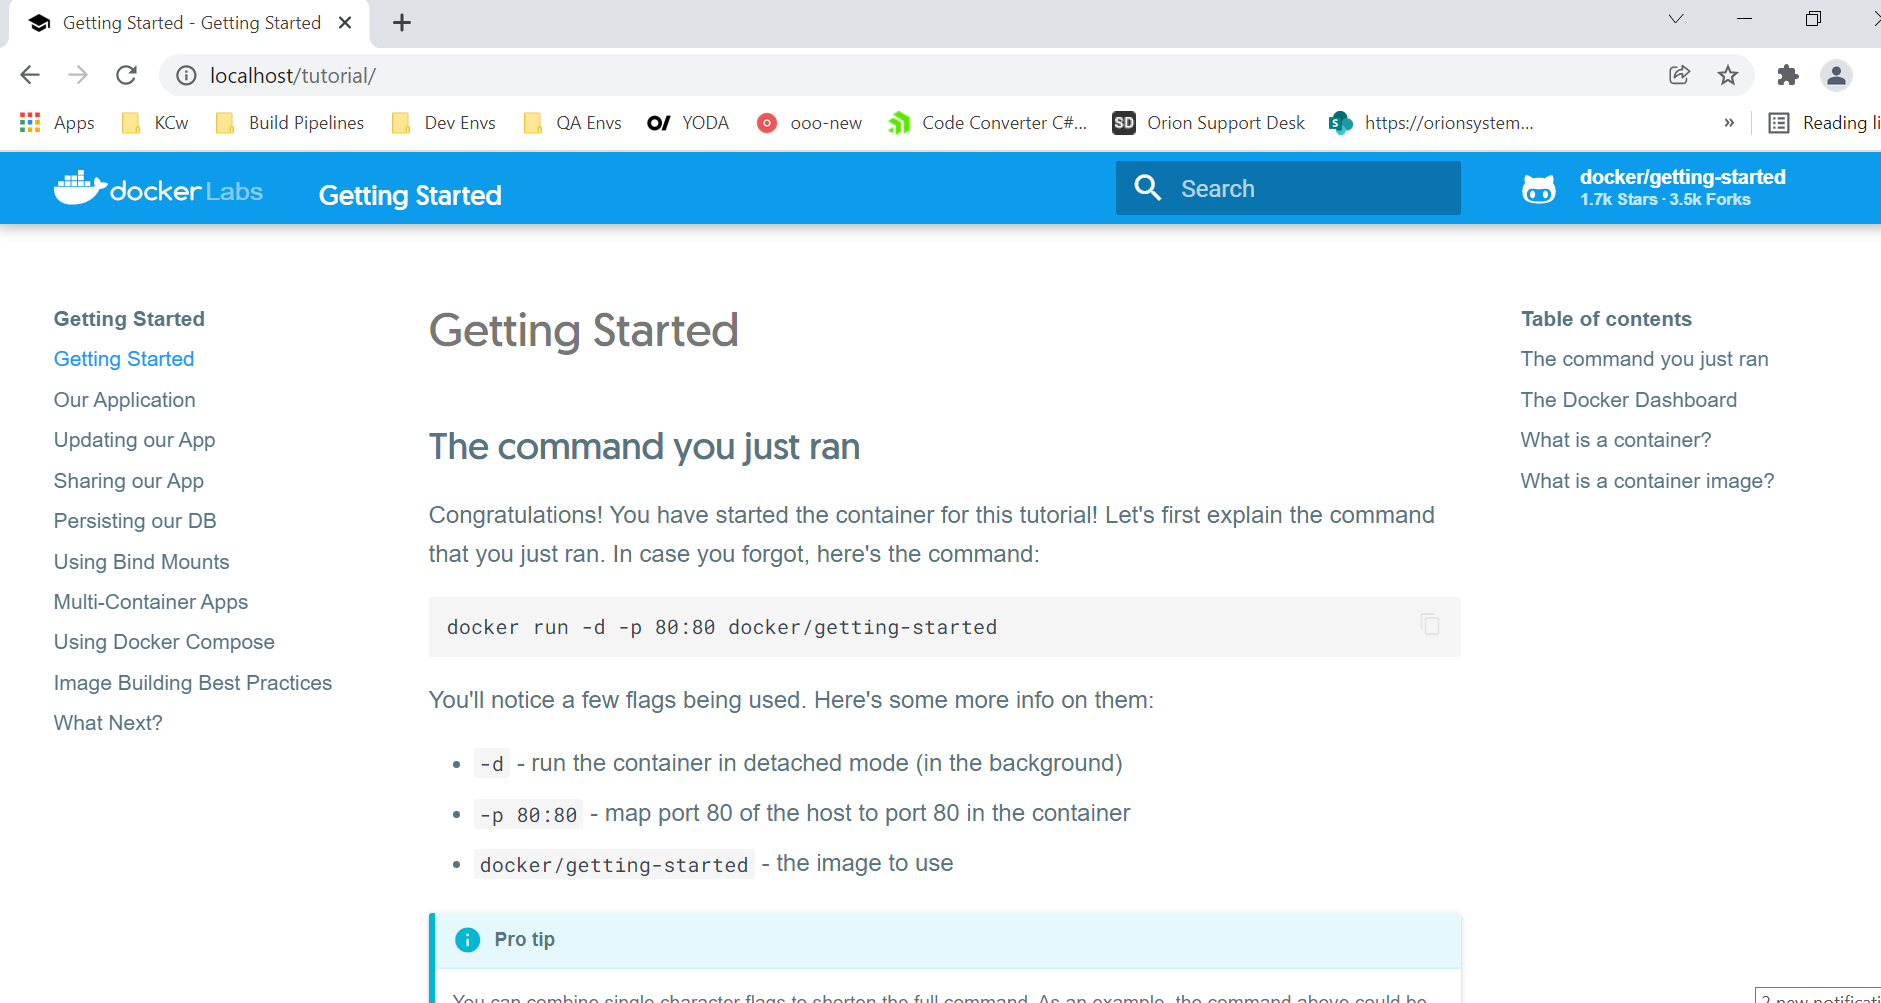Image resolution: width=1881 pixels, height=1003 pixels.
Task: Click the Search input field
Action: click(x=1300, y=188)
